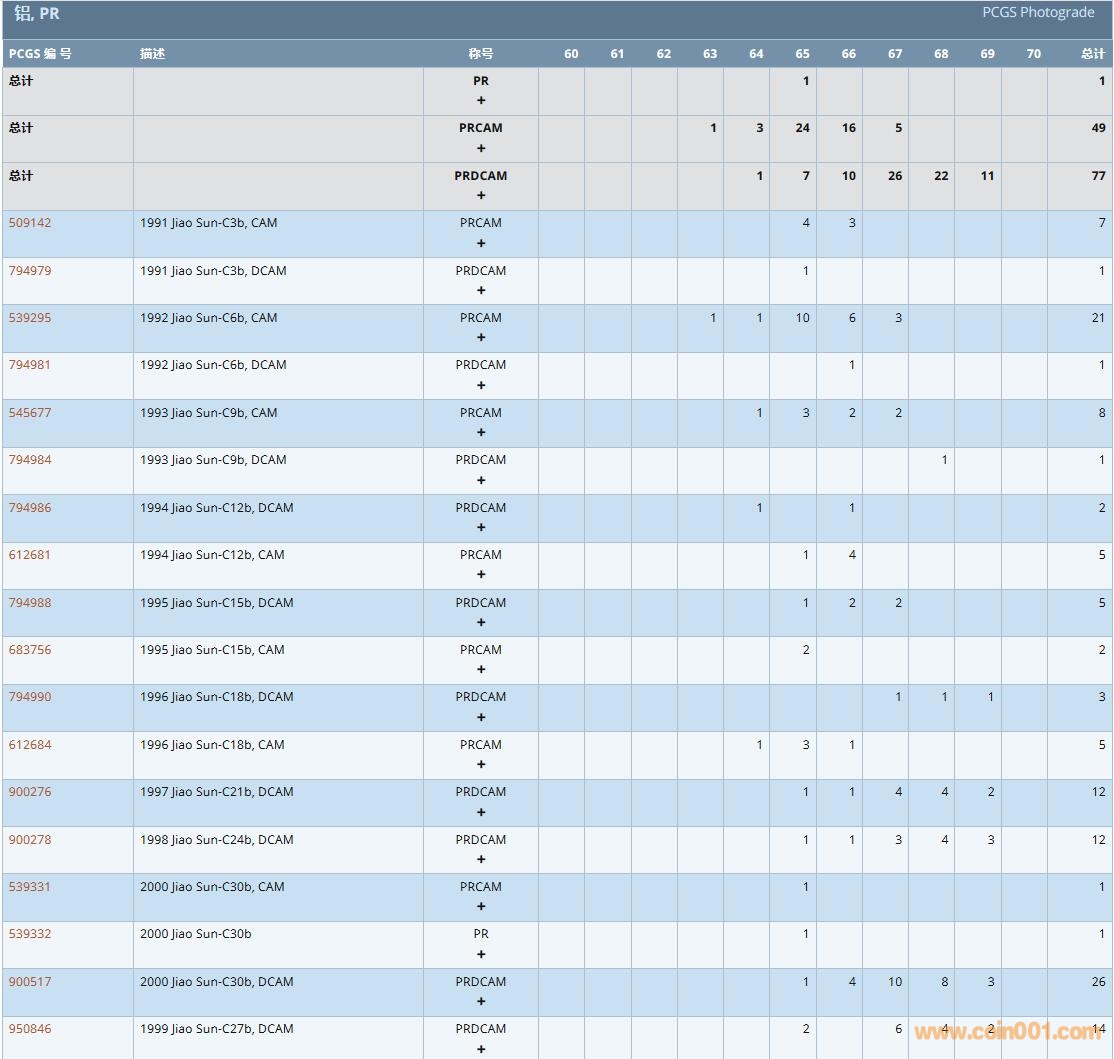Open PCGS number 950846 entry

(x=30, y=1029)
